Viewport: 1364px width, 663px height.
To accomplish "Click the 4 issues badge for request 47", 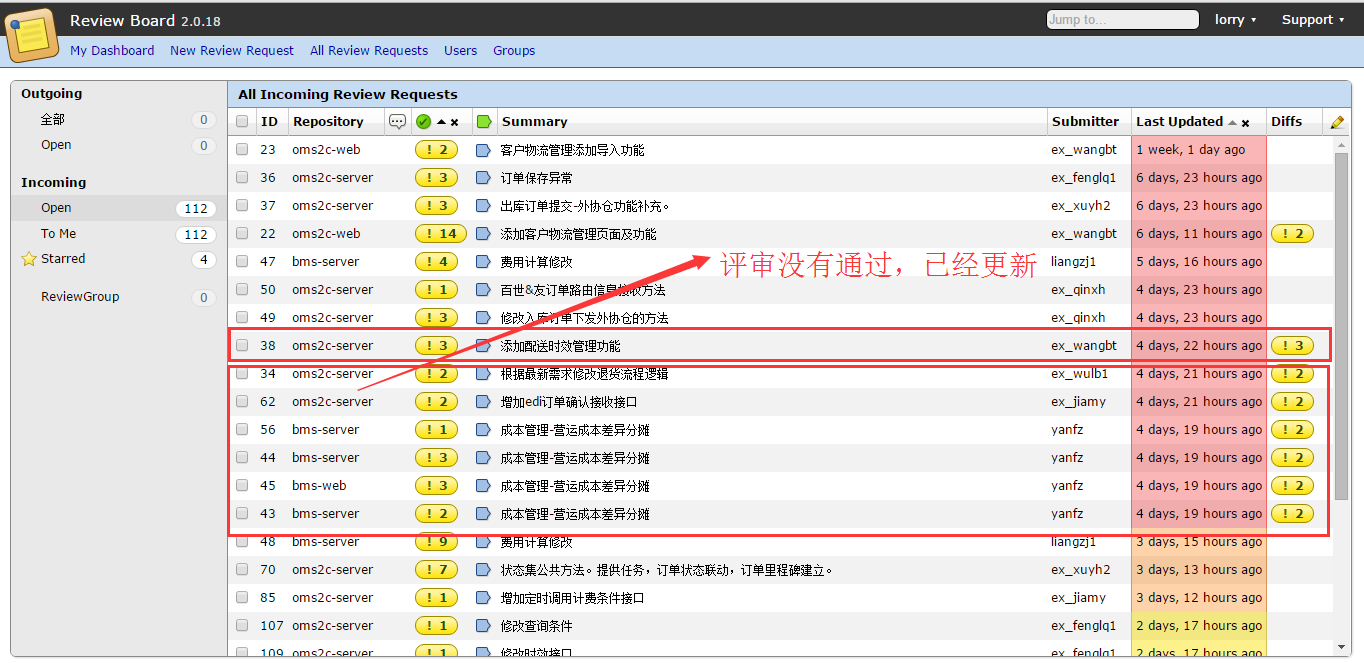I will tap(436, 262).
